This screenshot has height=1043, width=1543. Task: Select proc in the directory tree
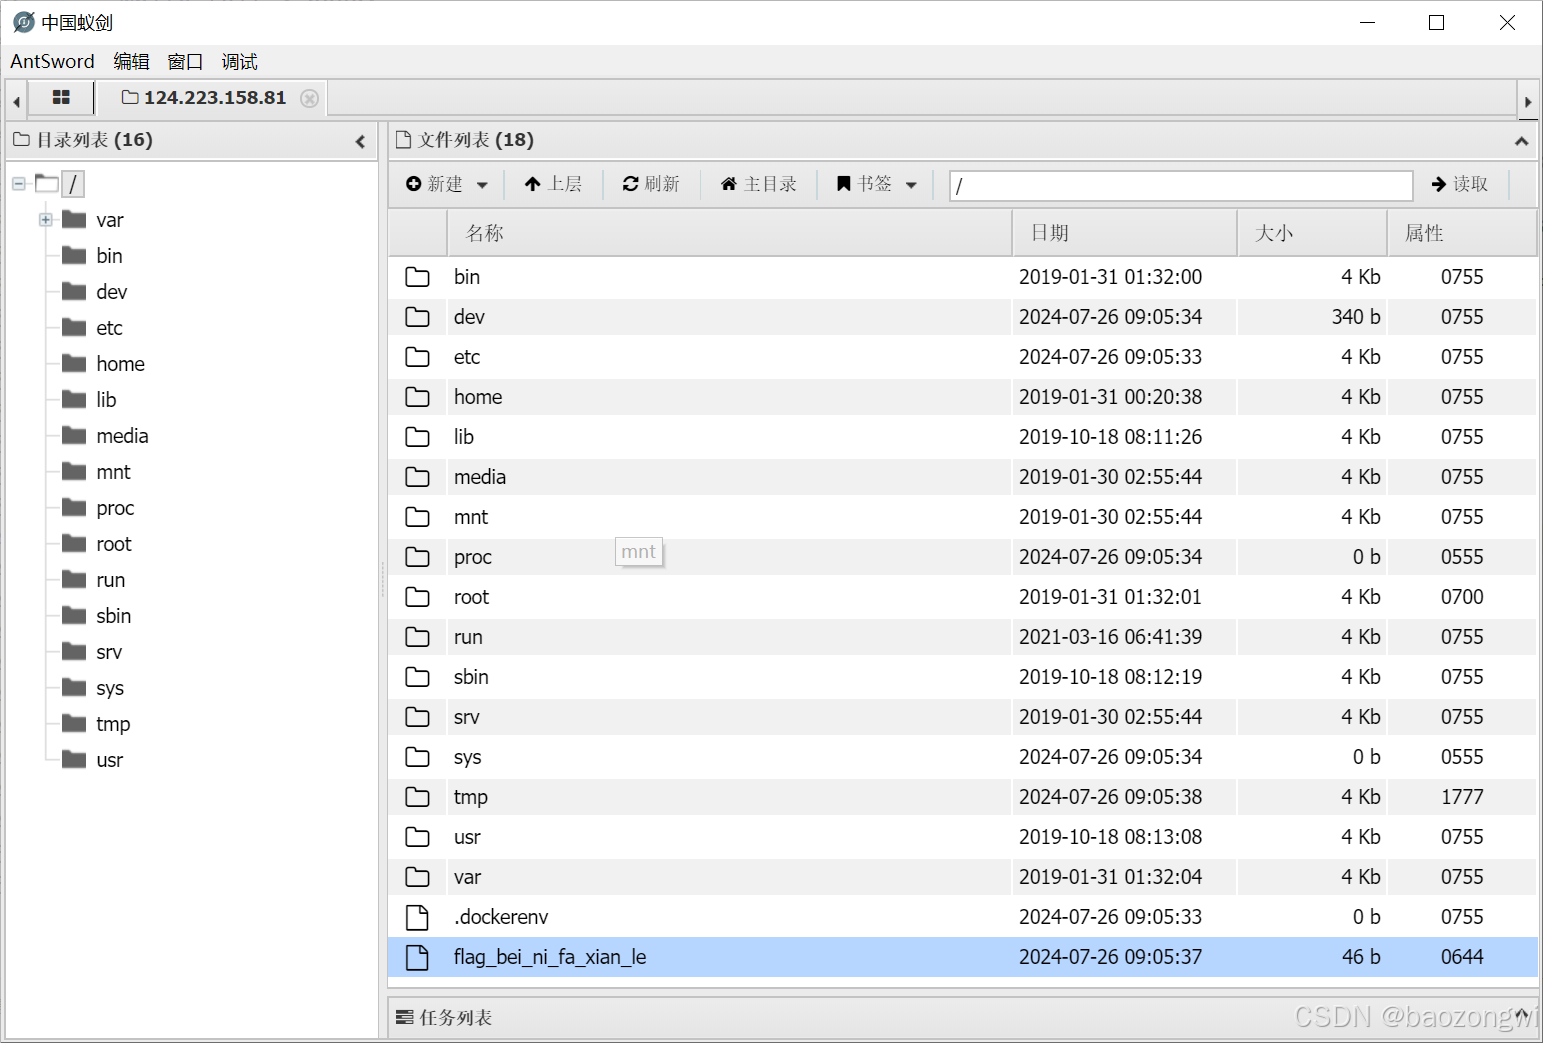[x=115, y=508]
